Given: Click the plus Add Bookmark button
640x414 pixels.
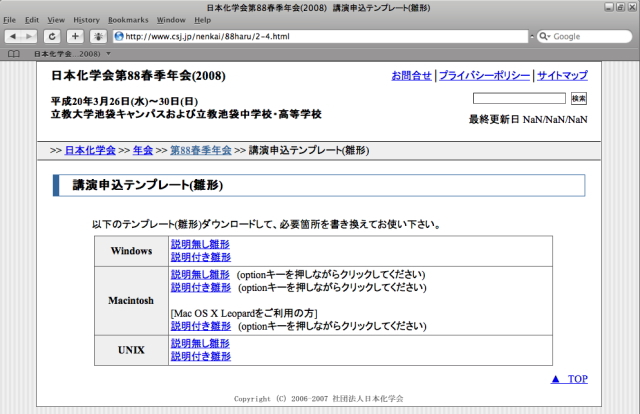Looking at the screenshot, I should pyautogui.click(x=75, y=36).
